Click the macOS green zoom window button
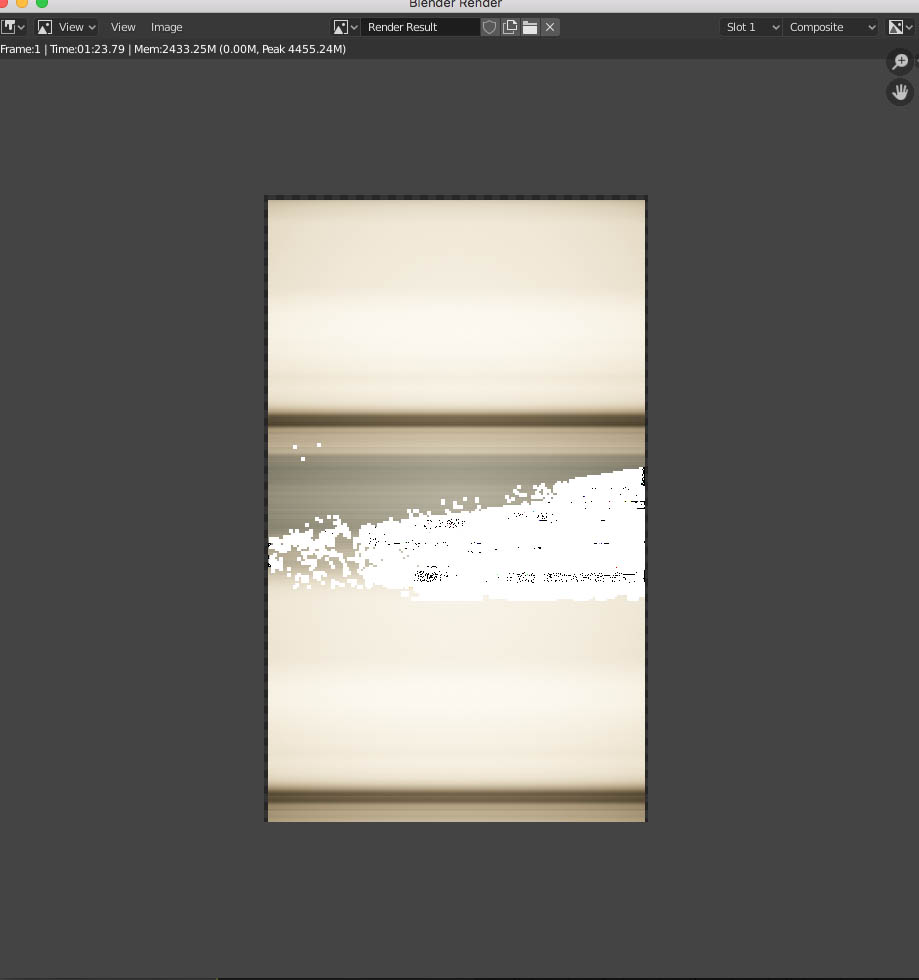Screen dimensions: 919x980 click(42, 3)
